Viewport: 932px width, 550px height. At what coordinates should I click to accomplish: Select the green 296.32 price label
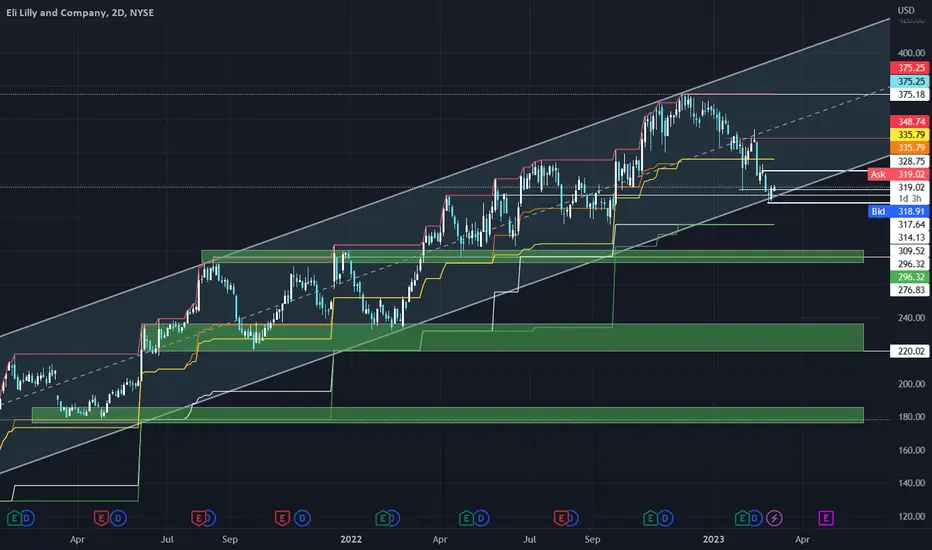pyautogui.click(x=909, y=277)
